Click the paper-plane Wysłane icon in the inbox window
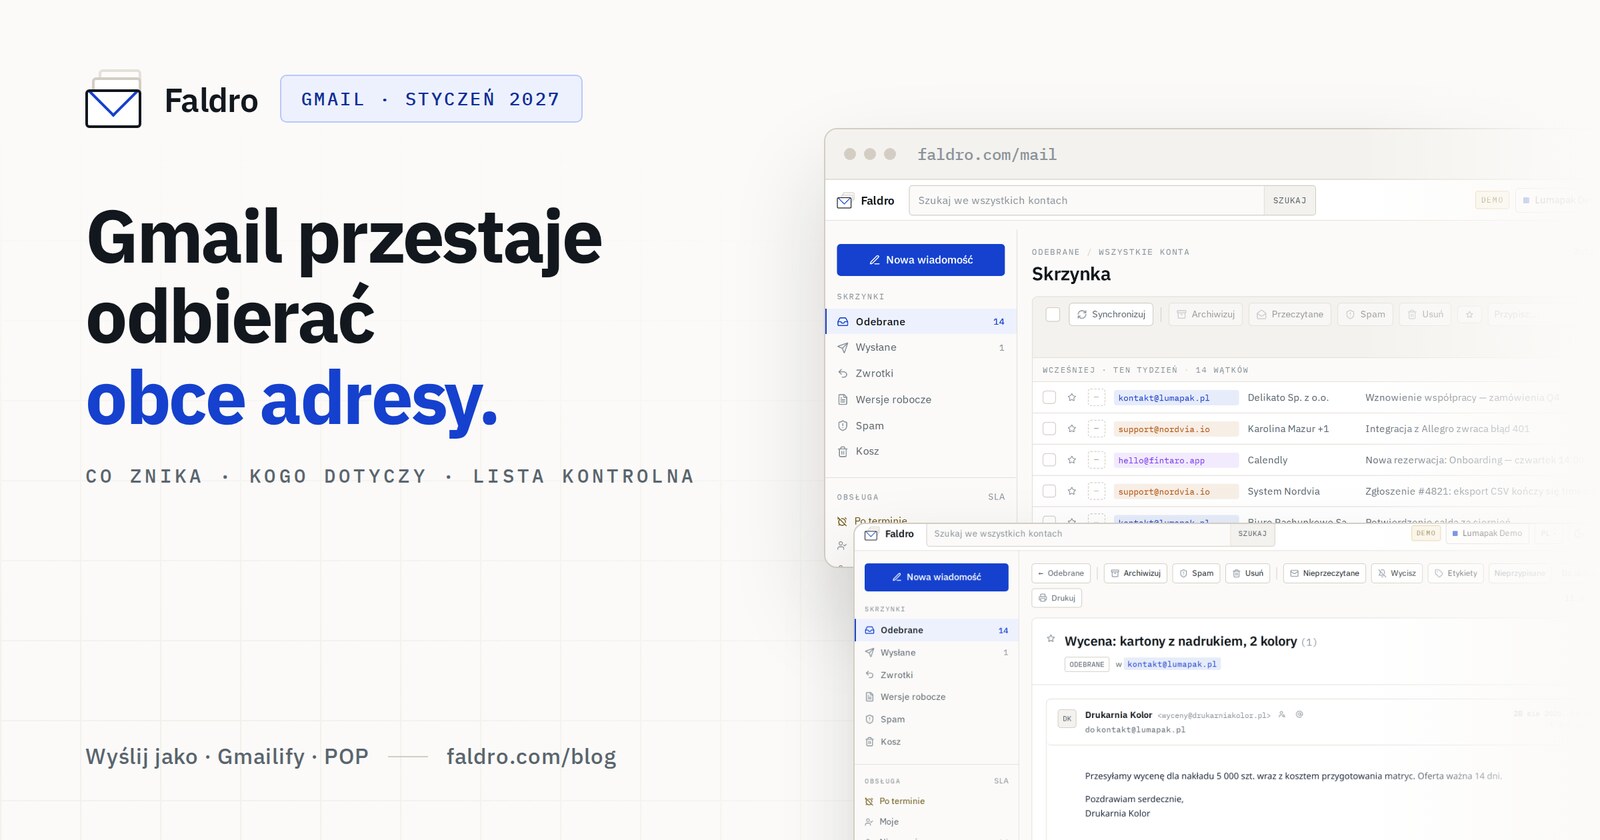Image resolution: width=1600 pixels, height=840 pixels. coord(842,348)
